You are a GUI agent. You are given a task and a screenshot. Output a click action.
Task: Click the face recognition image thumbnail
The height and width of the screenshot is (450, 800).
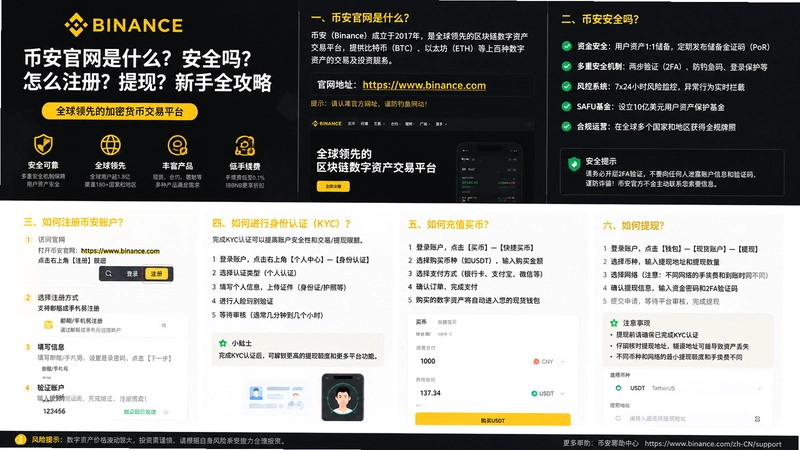coord(343,397)
